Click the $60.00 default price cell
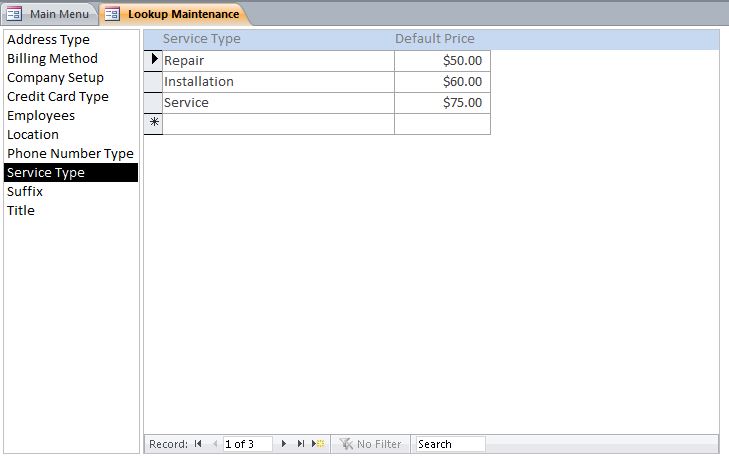The height and width of the screenshot is (459, 729). (x=442, y=82)
